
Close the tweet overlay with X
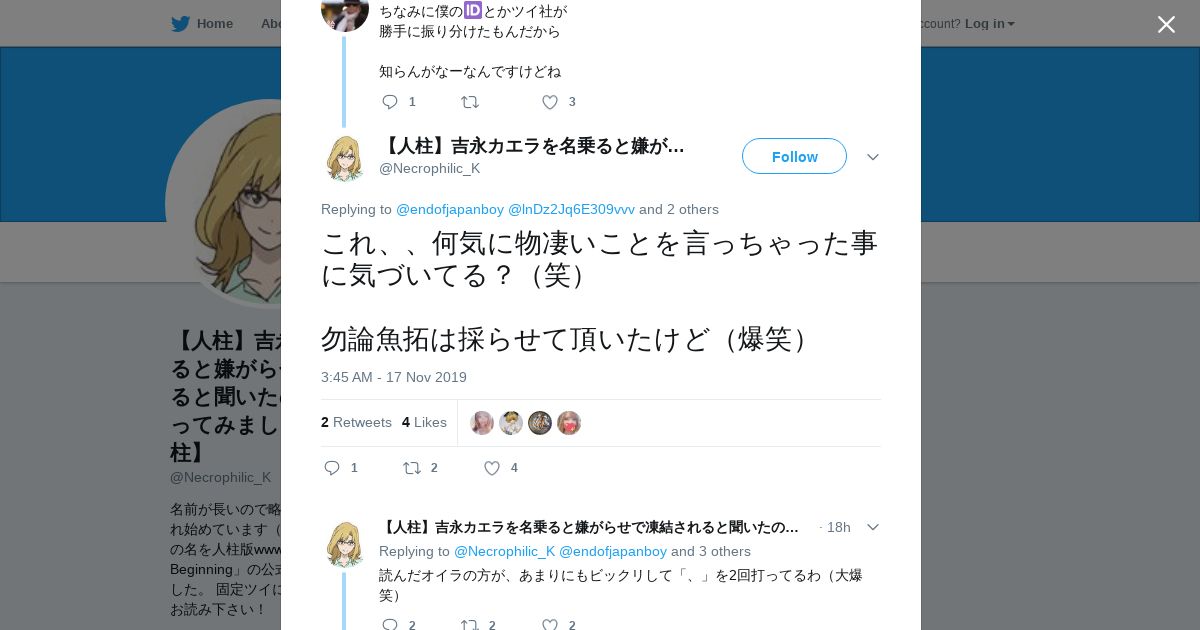(1166, 24)
